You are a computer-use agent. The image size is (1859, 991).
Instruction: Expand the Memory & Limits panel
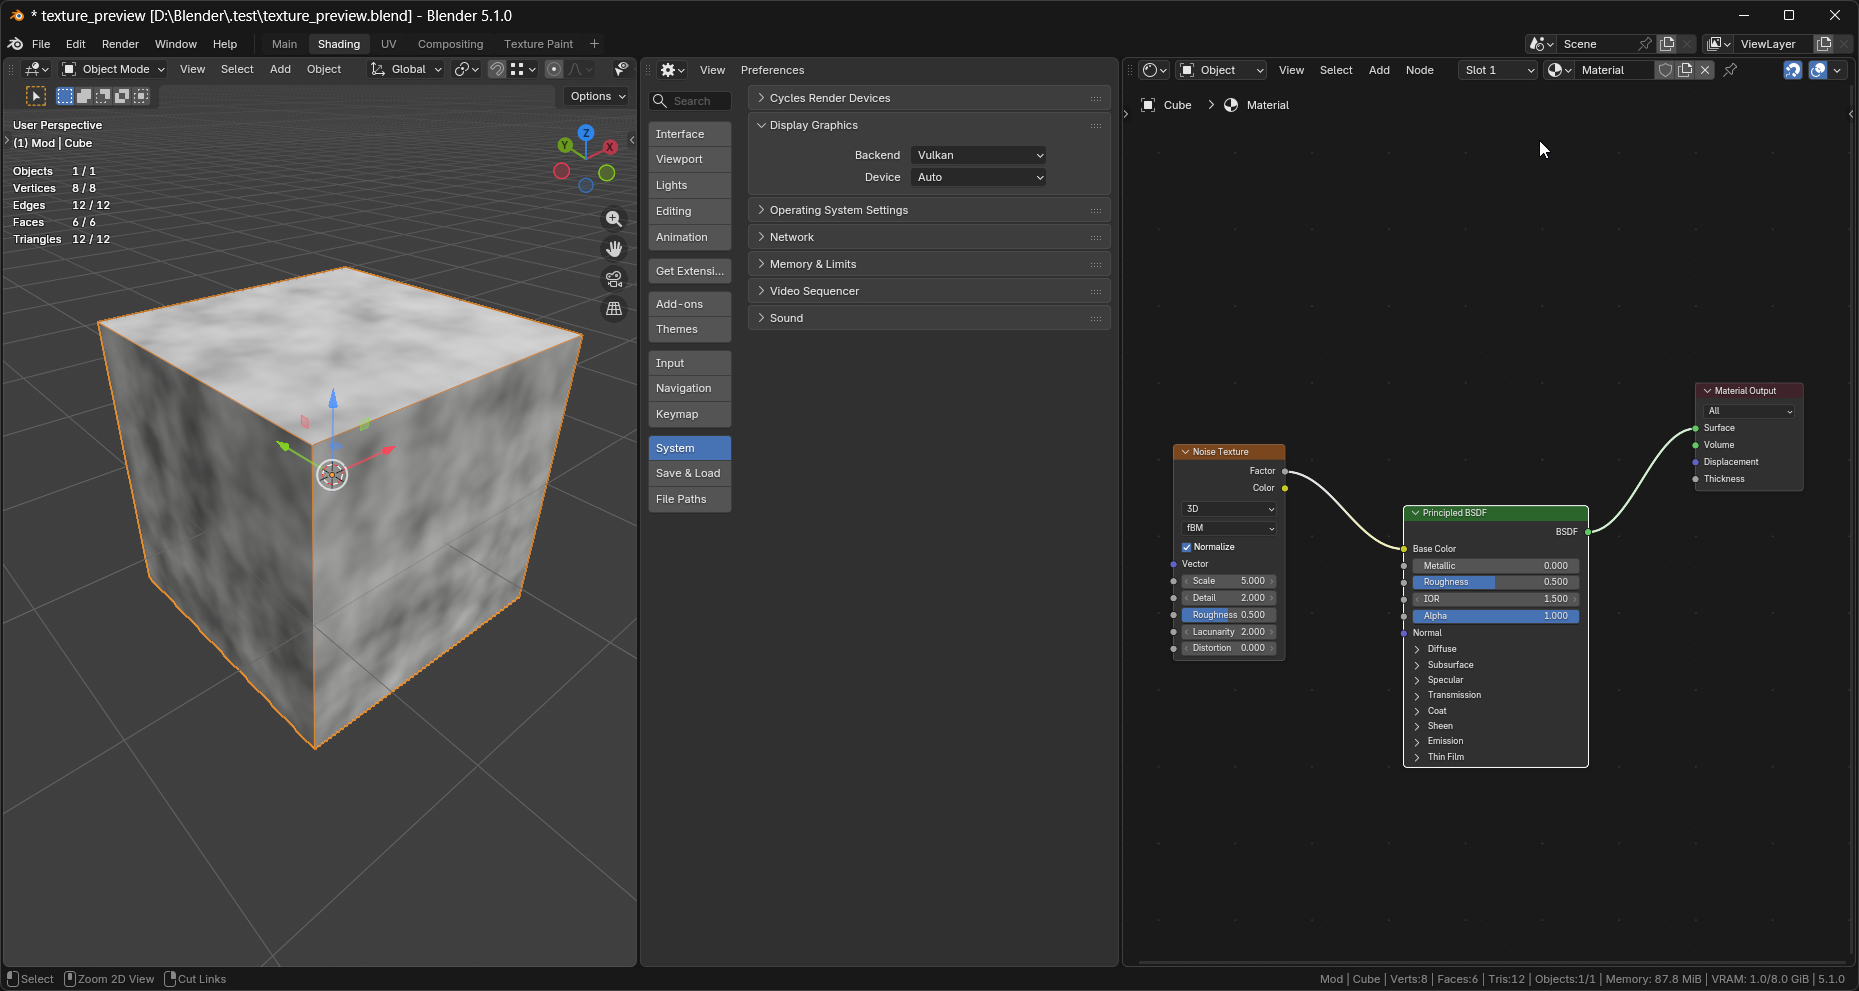tap(929, 264)
